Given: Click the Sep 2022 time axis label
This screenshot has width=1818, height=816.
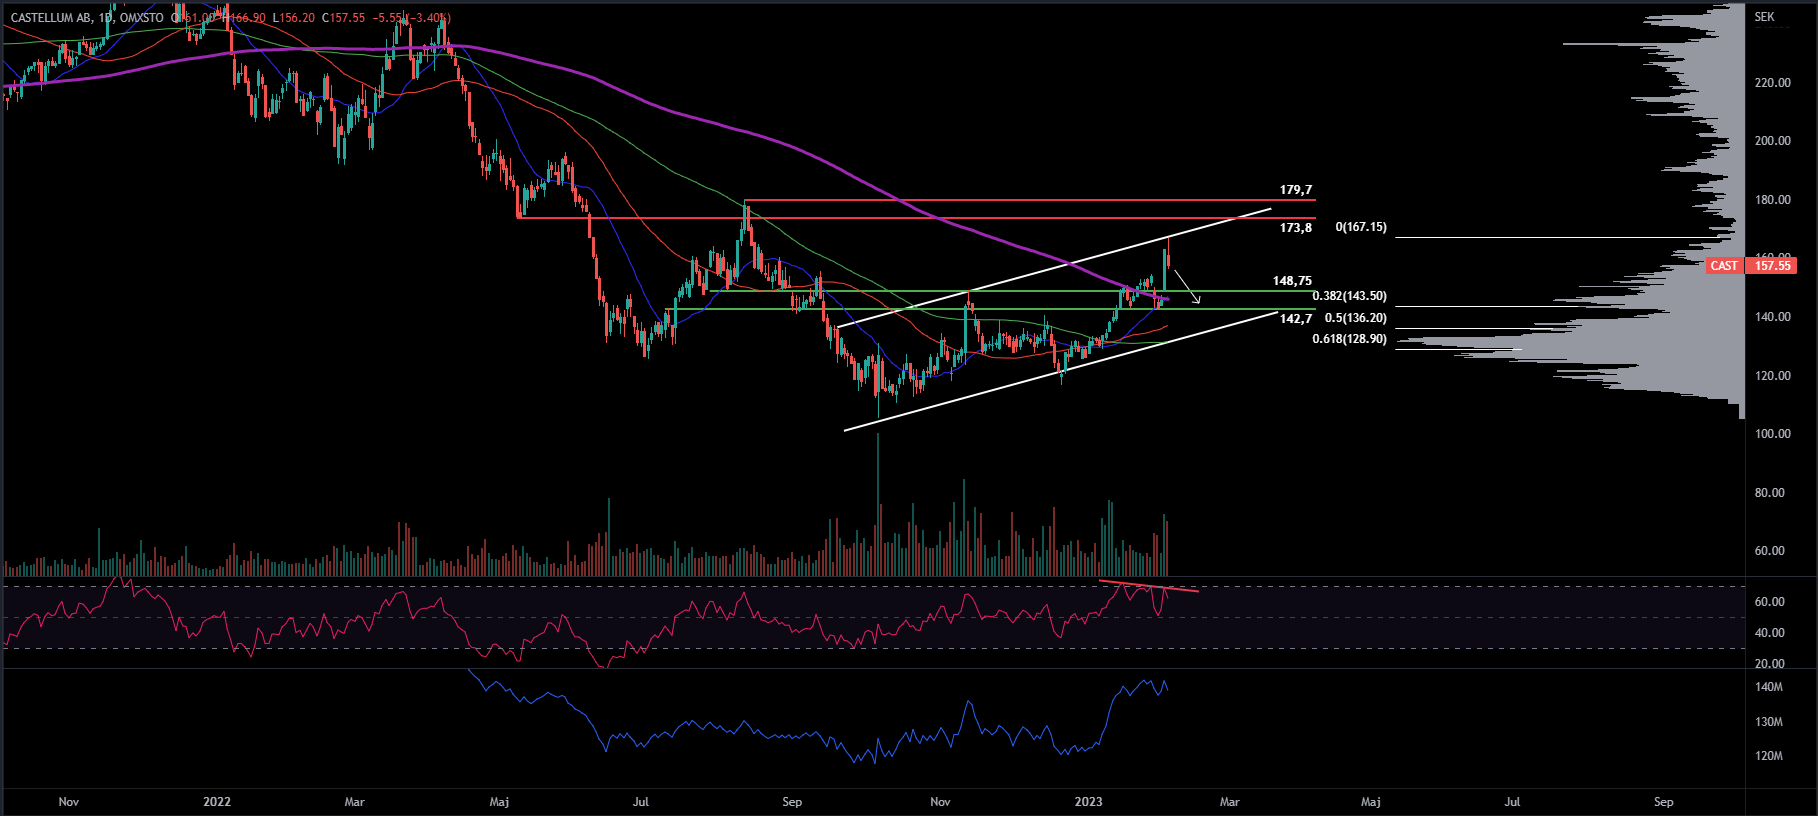Looking at the screenshot, I should click(792, 802).
